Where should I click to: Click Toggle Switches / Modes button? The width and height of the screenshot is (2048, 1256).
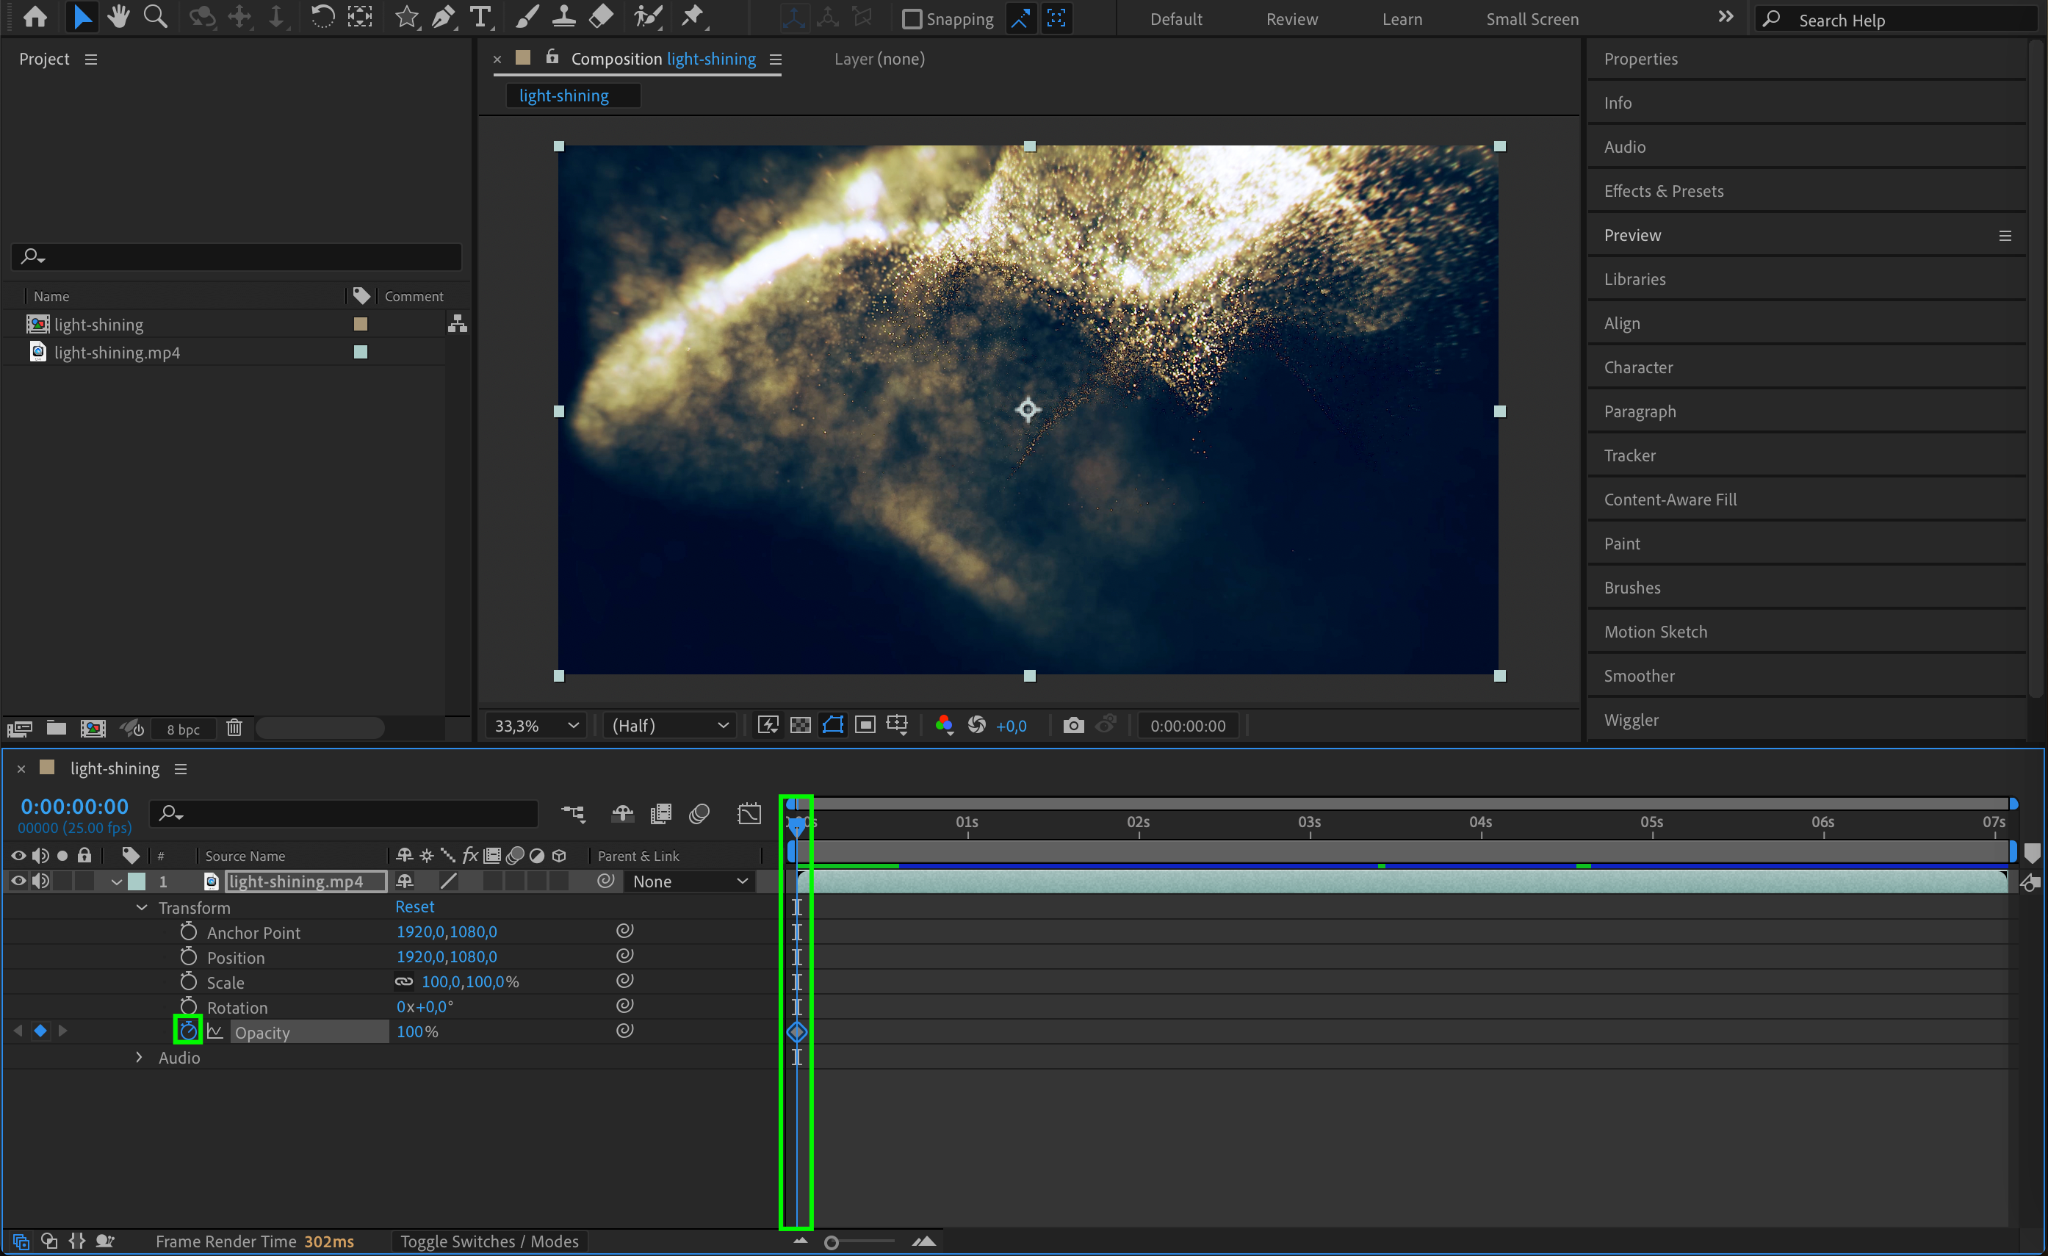tap(489, 1241)
